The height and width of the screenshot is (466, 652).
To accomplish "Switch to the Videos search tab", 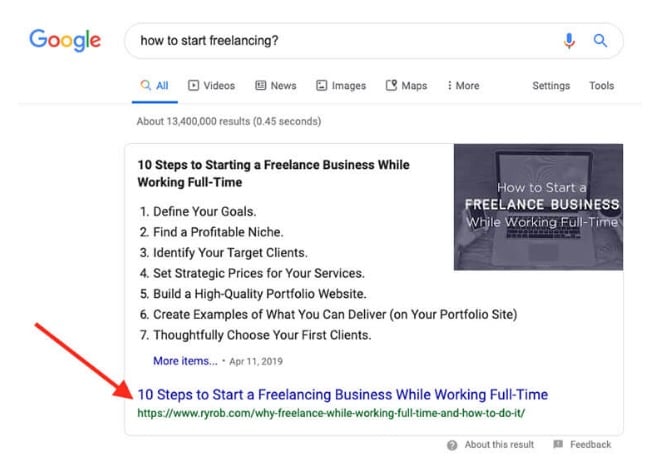I will 211,86.
